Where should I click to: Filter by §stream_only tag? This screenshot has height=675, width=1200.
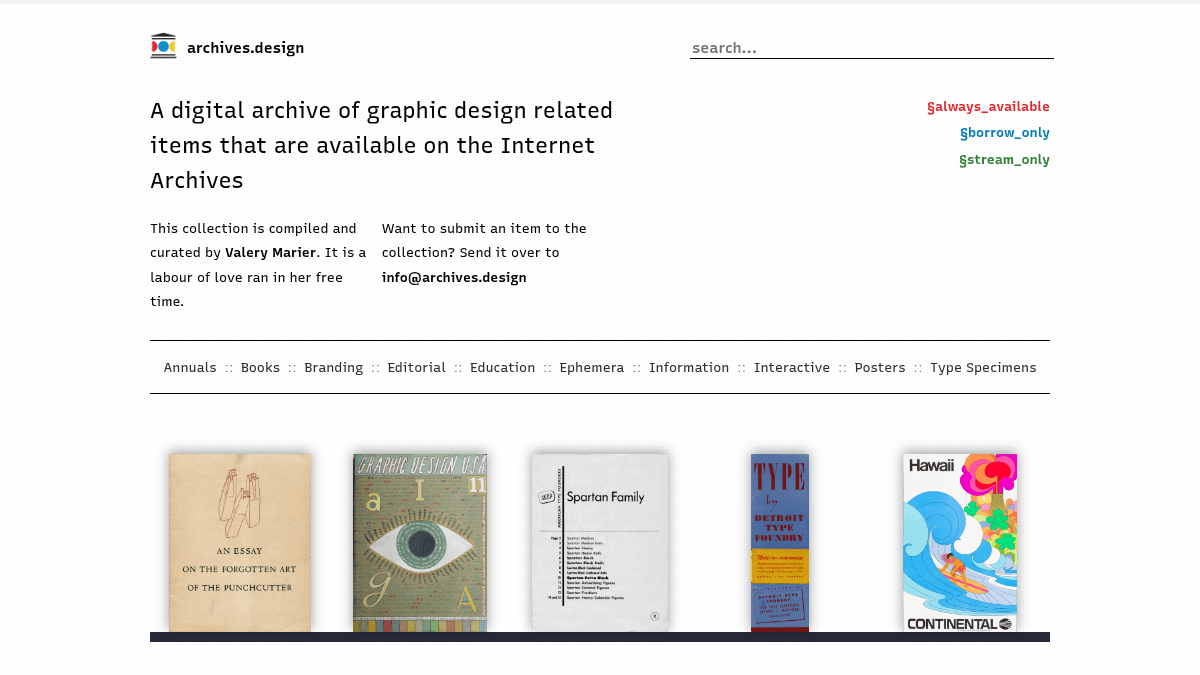pos(1004,160)
